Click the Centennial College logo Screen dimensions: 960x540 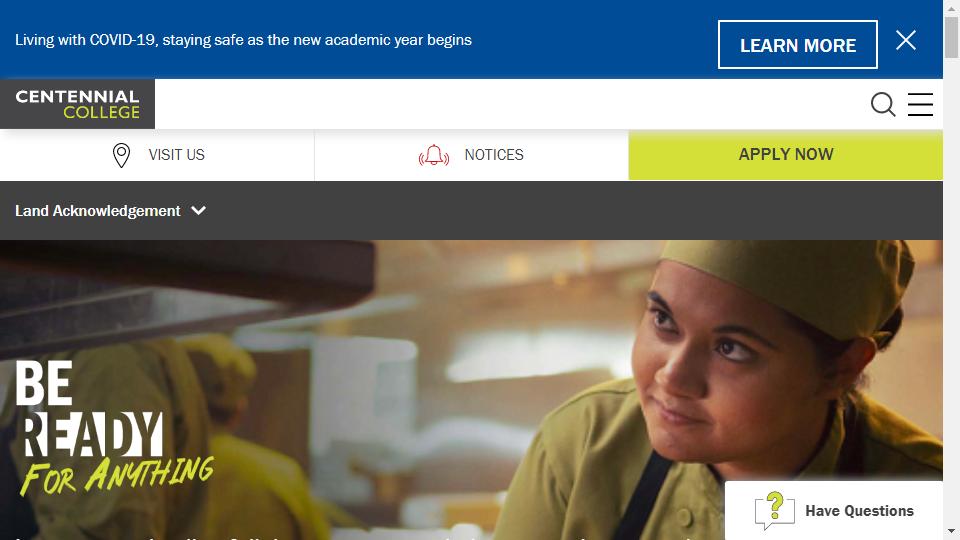click(77, 104)
